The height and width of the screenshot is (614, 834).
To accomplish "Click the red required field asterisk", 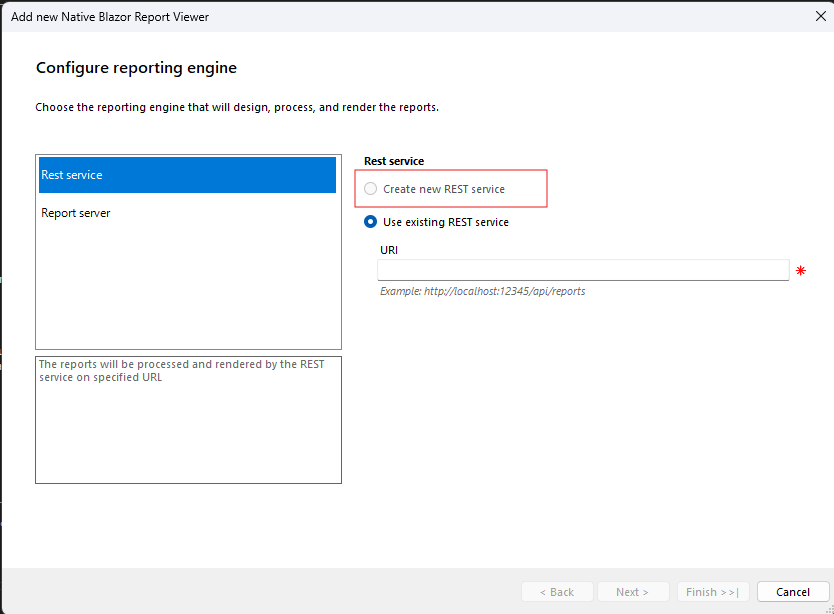I will pyautogui.click(x=800, y=269).
